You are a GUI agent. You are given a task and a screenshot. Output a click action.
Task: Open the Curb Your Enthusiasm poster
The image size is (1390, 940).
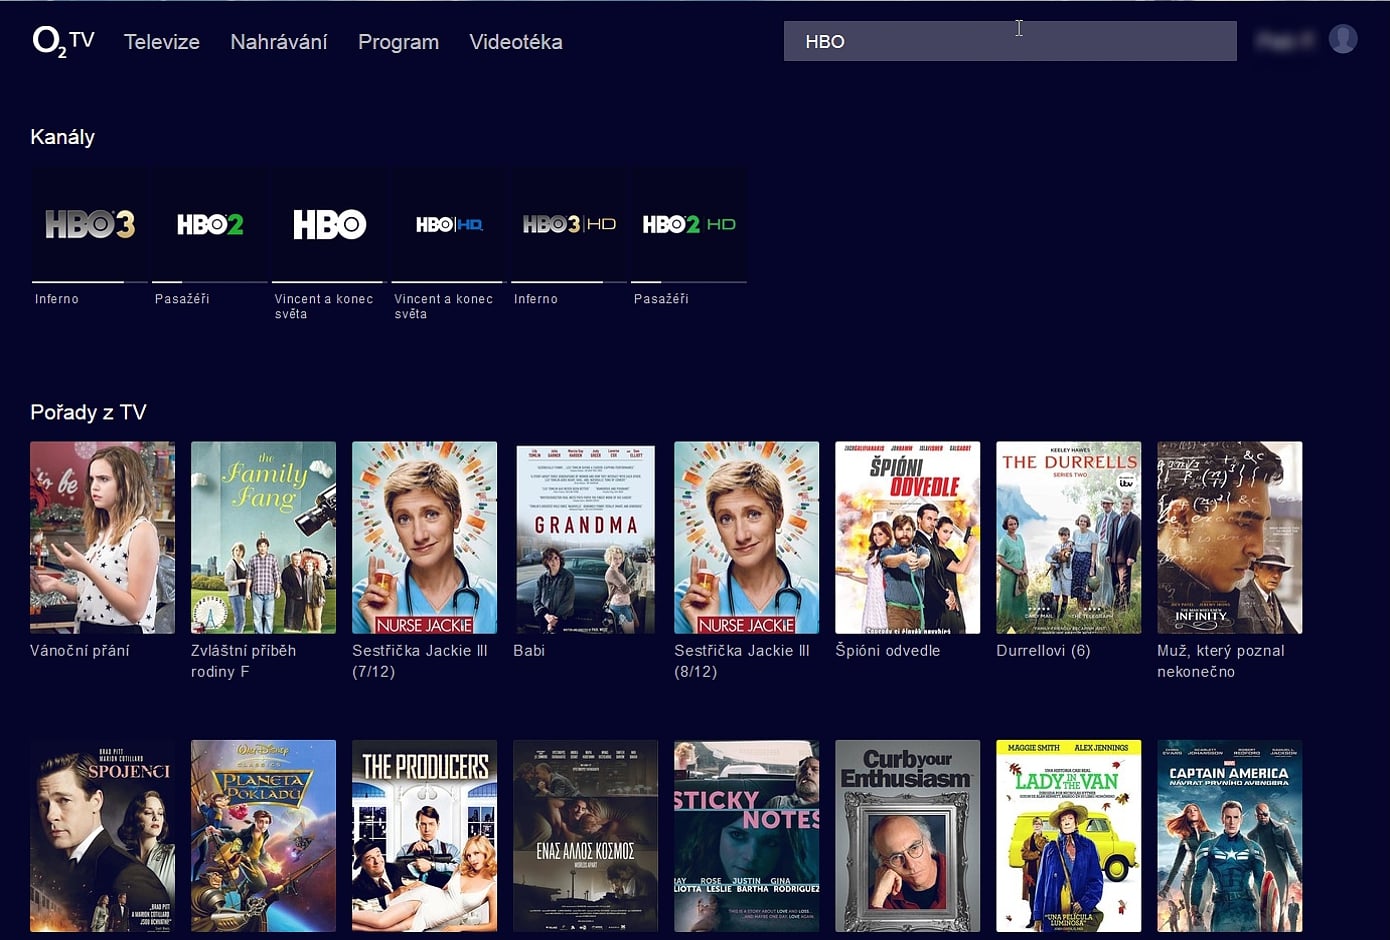(907, 836)
